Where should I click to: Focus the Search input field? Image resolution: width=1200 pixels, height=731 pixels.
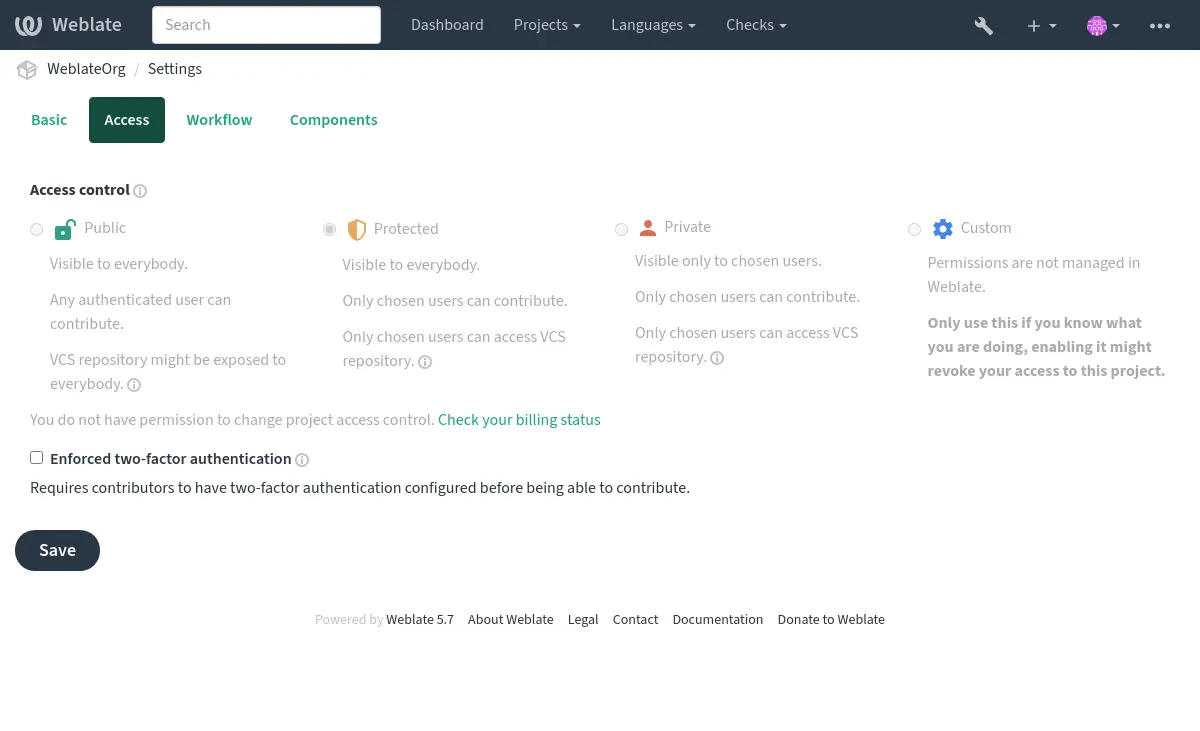266,25
